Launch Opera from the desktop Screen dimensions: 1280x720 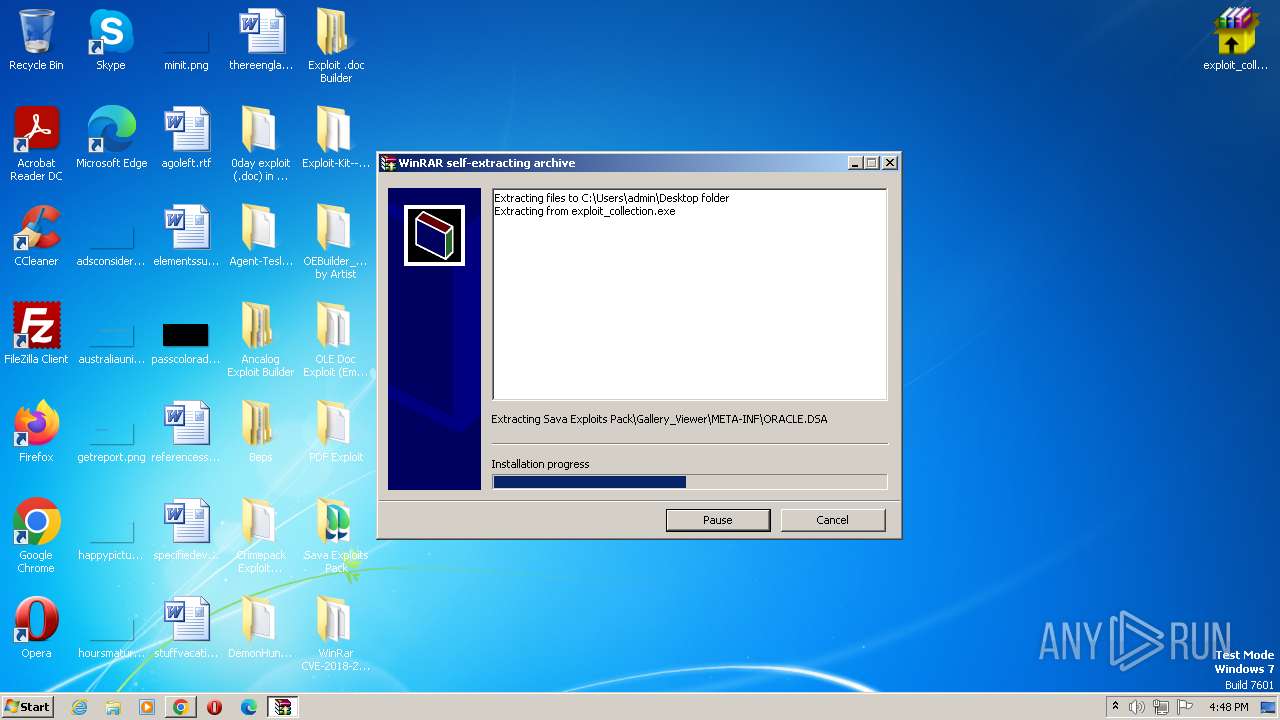(36, 628)
